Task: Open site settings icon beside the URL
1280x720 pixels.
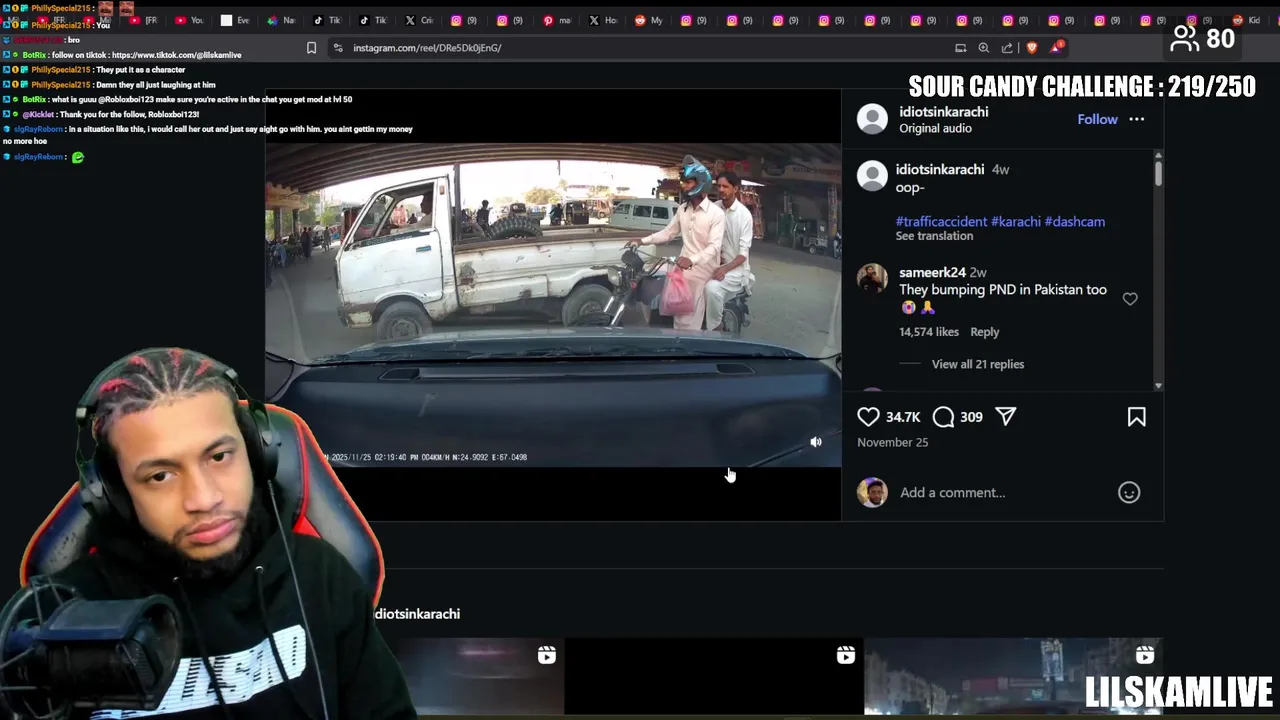Action: pos(338,47)
